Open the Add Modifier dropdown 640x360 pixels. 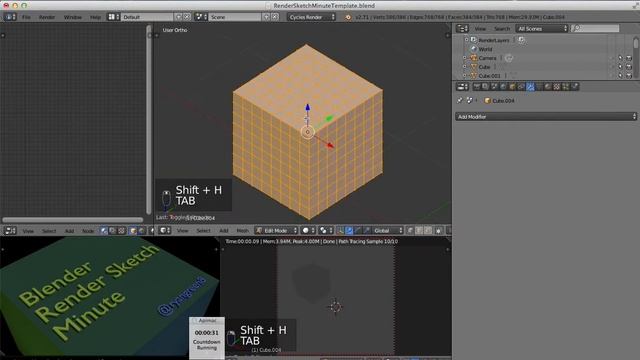point(546,117)
